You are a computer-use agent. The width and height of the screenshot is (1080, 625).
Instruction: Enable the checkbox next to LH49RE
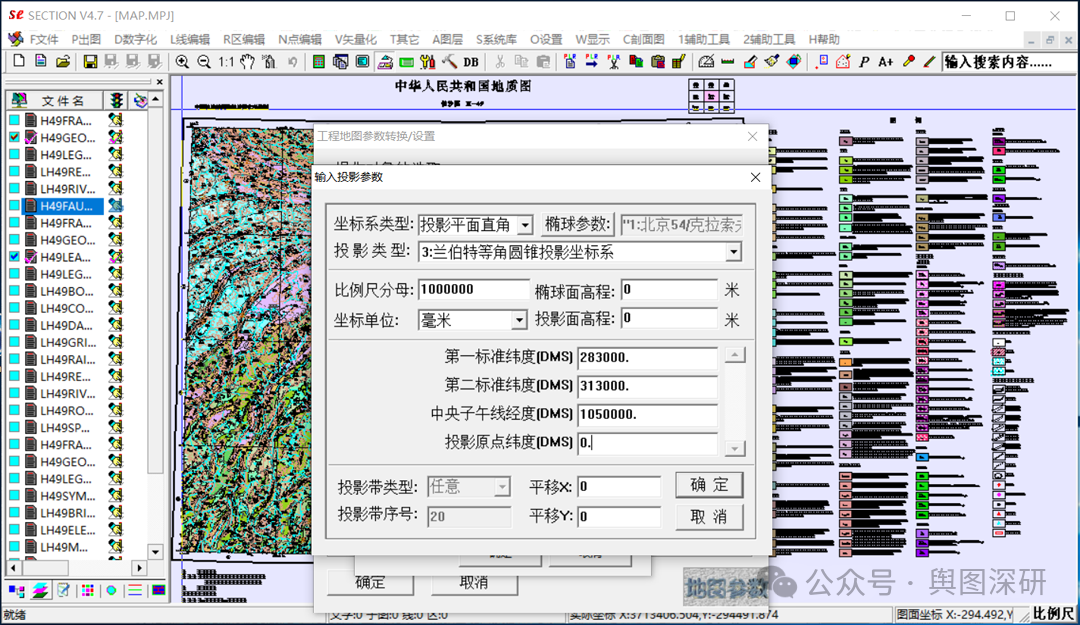click(14, 171)
